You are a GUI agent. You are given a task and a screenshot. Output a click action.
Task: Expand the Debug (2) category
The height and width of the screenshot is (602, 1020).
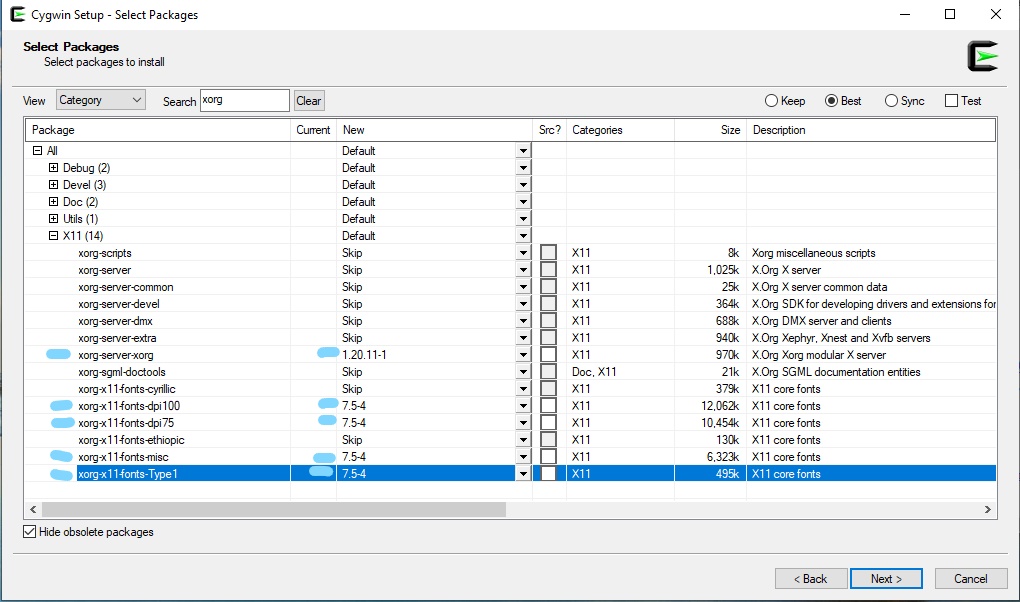(53, 167)
